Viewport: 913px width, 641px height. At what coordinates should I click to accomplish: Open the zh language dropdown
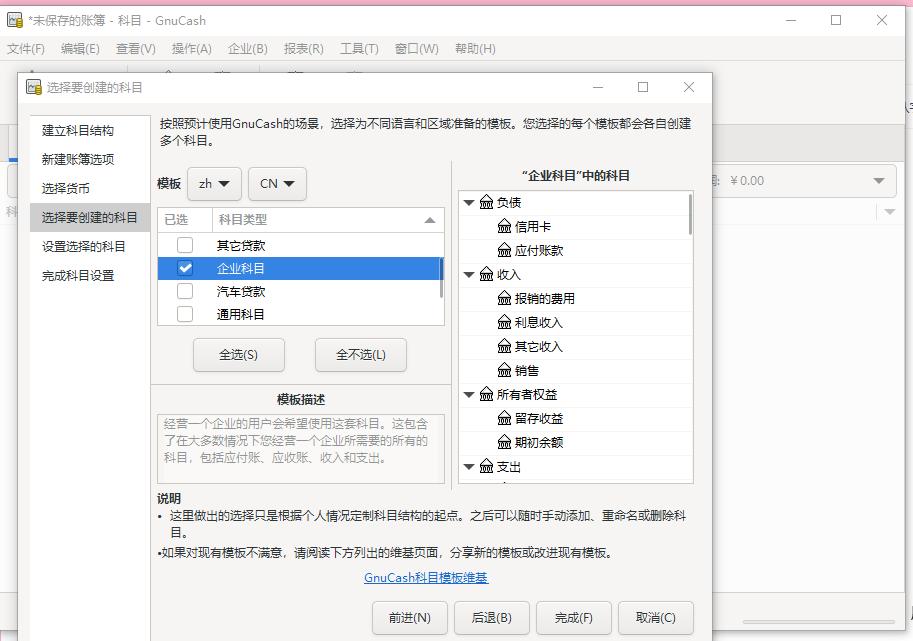point(214,184)
